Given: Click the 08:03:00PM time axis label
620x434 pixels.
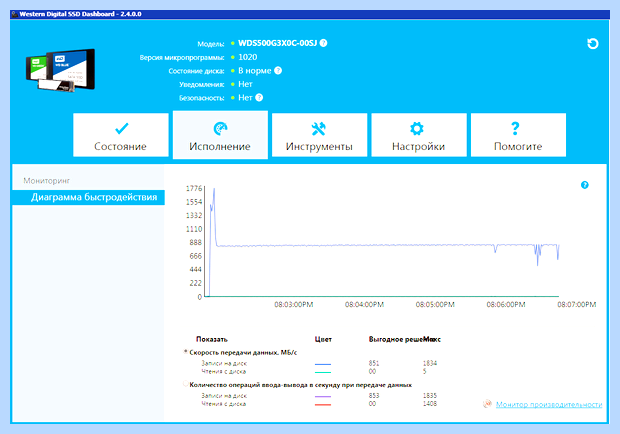Looking at the screenshot, I should (294, 304).
